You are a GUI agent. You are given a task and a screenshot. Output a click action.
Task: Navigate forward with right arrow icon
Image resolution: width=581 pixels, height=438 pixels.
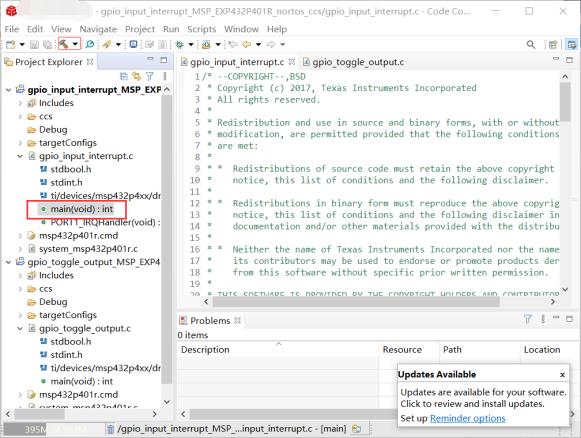click(271, 44)
